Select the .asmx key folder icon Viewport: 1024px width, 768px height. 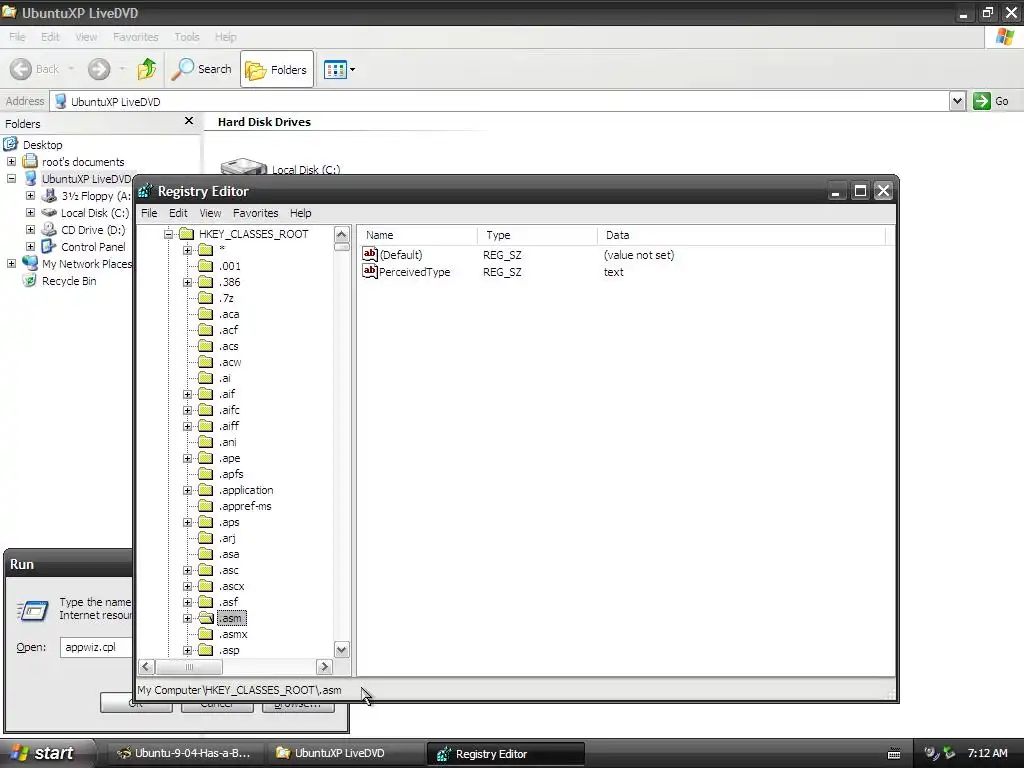(206, 634)
